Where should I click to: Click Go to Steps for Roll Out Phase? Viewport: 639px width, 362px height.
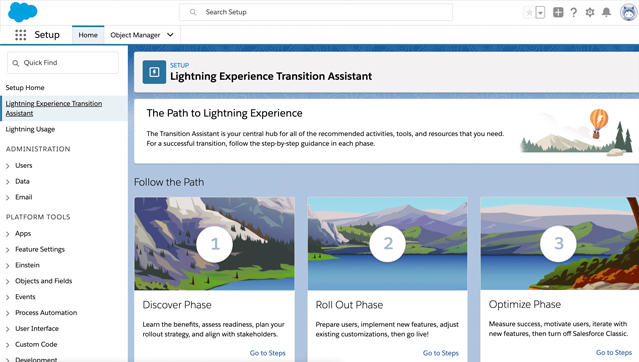click(x=441, y=353)
